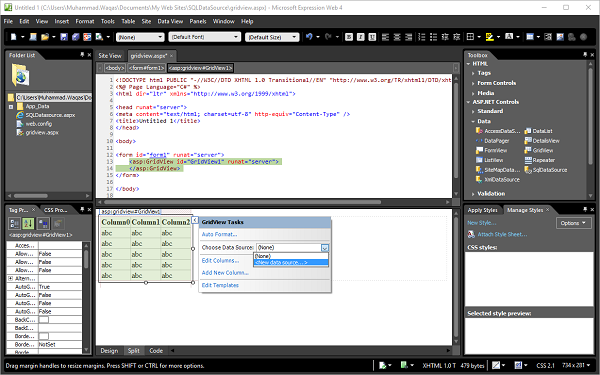This screenshot has height=375, width=600.
Task: Click SqlDataSource icon in Toolbox
Action: pos(528,170)
